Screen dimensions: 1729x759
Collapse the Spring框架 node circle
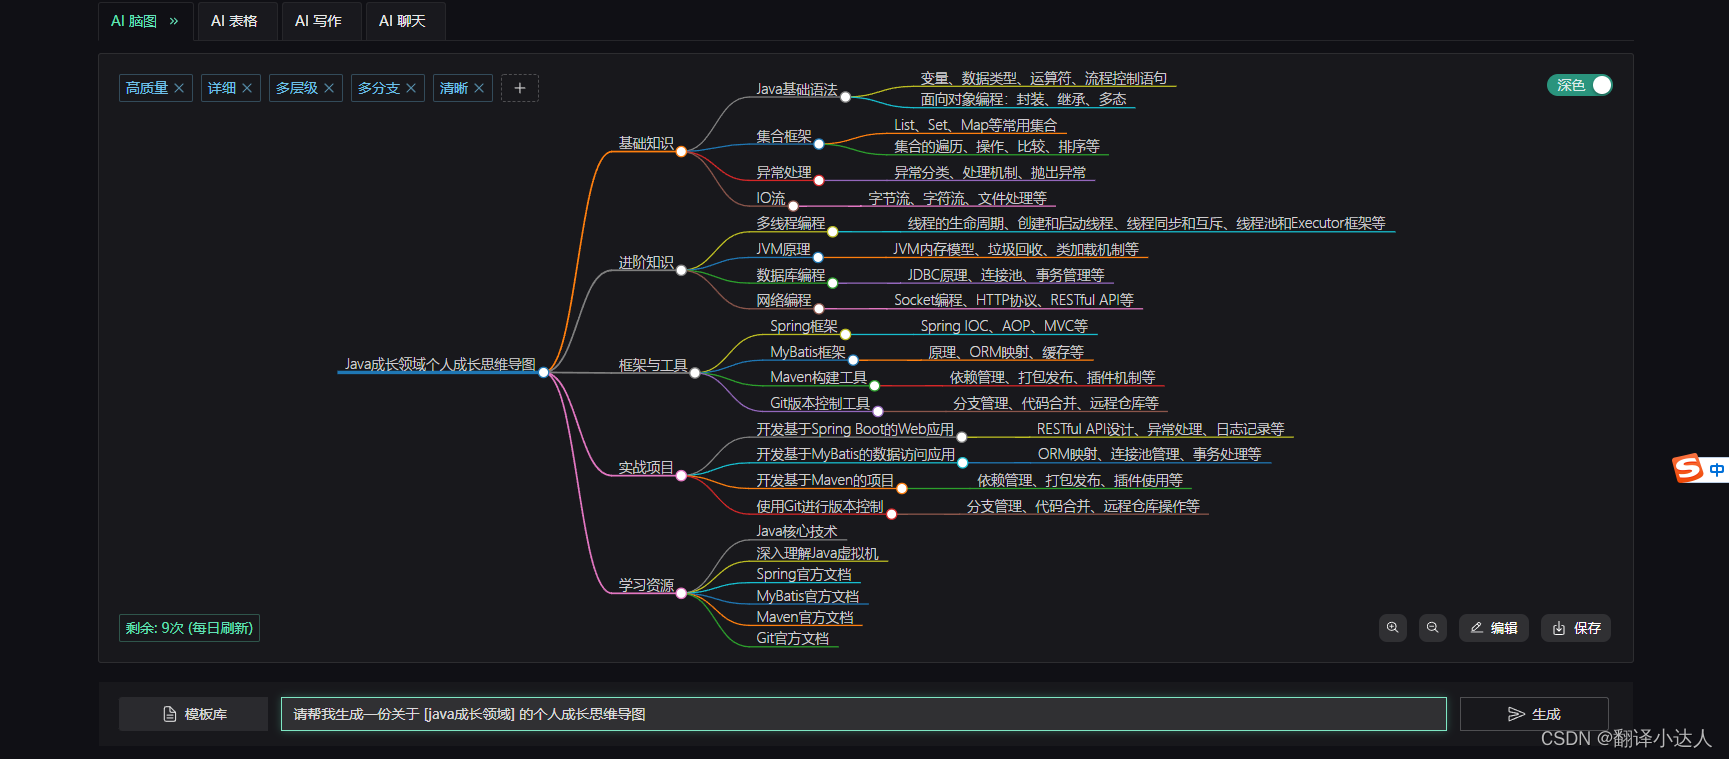845,334
